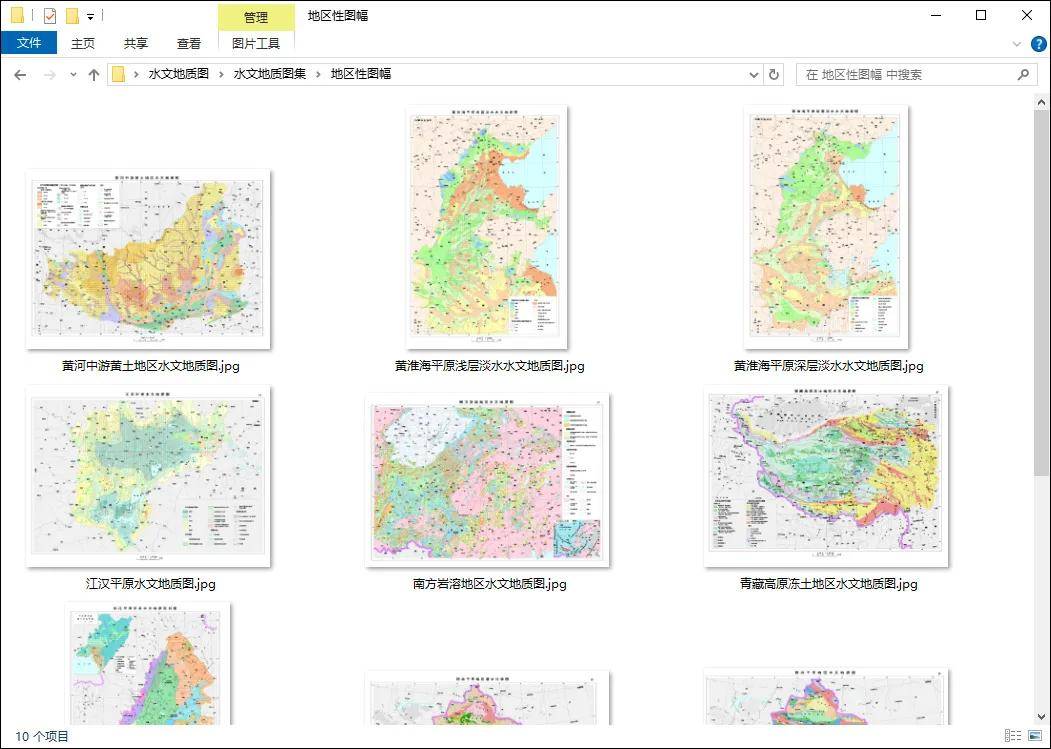Open Customize Quick Access Toolbar dropdown
The width and height of the screenshot is (1051, 749).
(x=90, y=17)
